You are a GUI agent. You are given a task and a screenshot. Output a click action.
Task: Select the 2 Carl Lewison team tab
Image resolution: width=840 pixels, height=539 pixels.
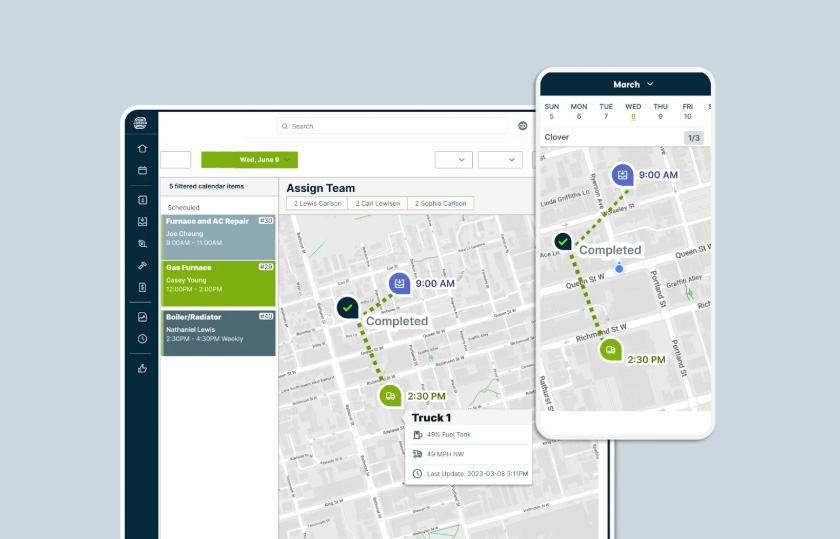(x=378, y=203)
